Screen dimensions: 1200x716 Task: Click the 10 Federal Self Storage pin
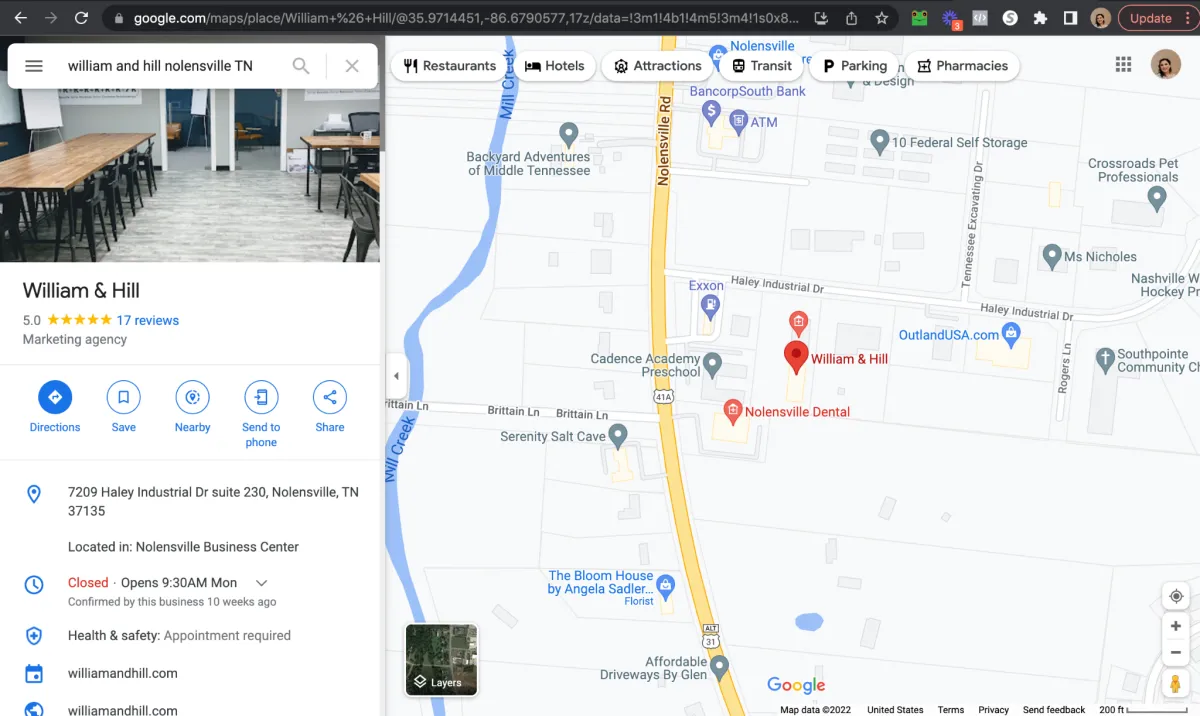tap(880, 141)
